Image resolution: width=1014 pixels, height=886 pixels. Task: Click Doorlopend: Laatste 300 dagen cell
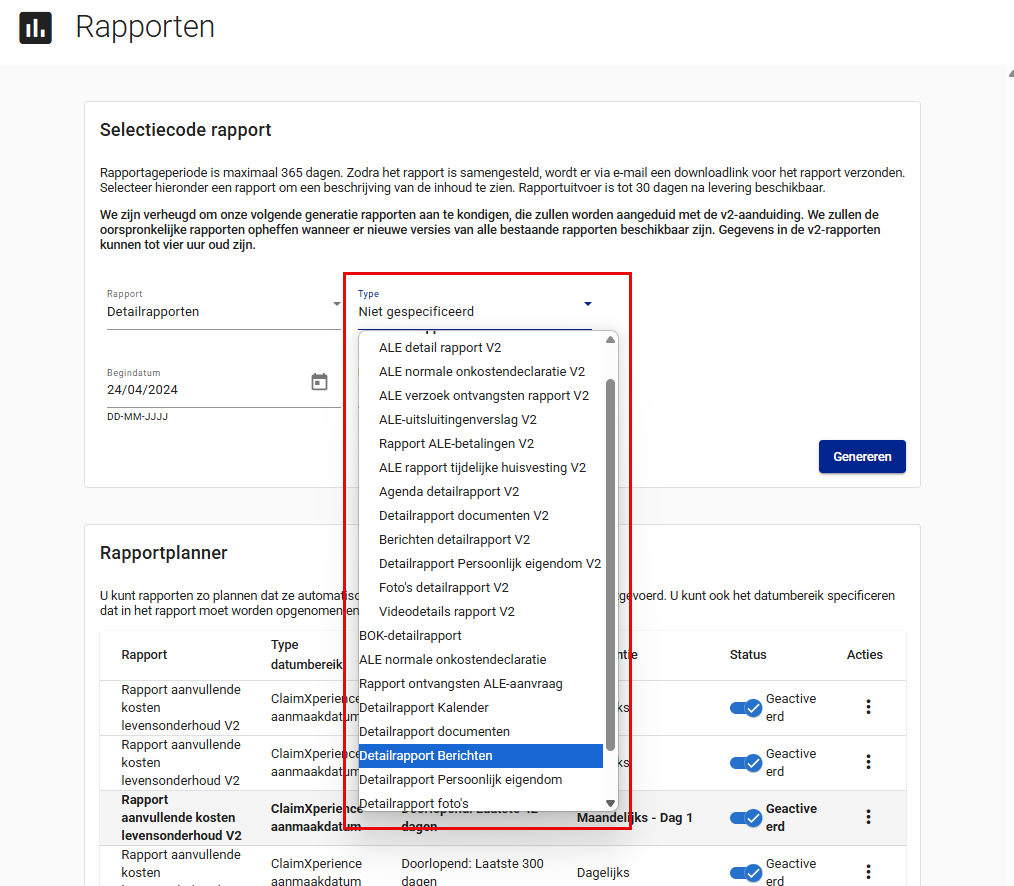pos(472,872)
